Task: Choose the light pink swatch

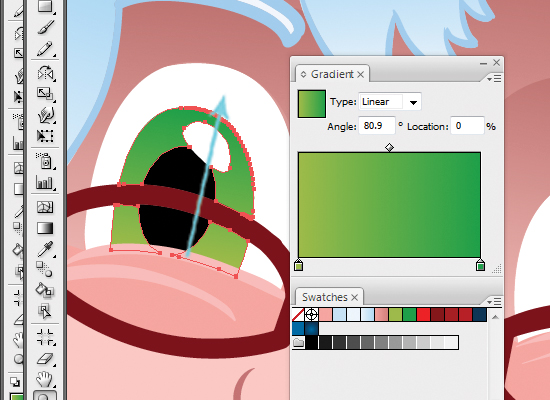Action: (326, 315)
